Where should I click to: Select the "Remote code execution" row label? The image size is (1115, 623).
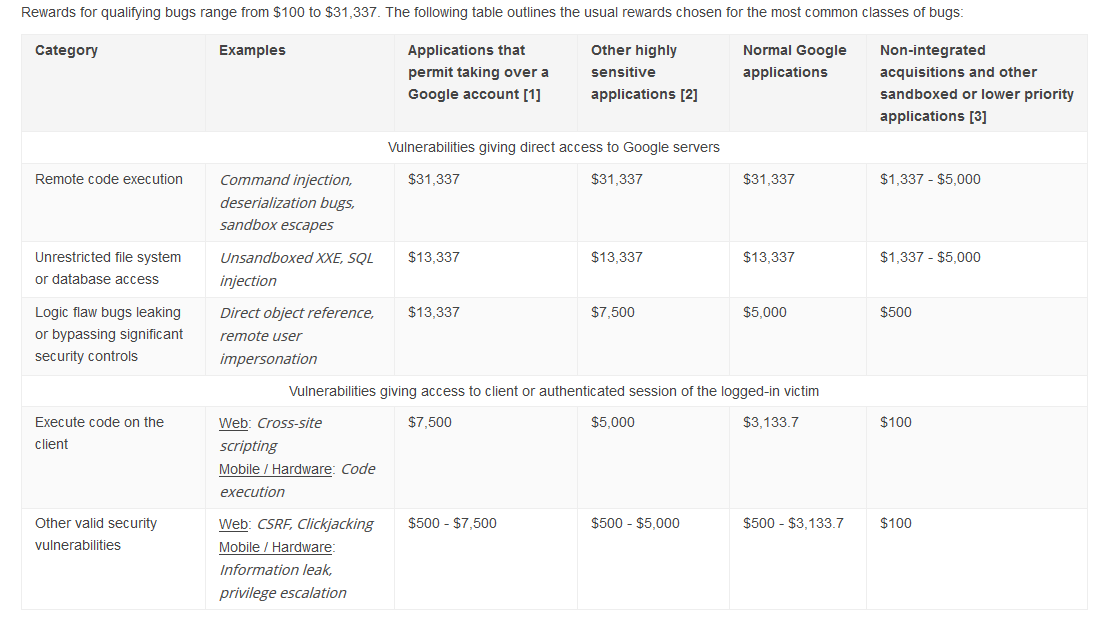pos(109,179)
